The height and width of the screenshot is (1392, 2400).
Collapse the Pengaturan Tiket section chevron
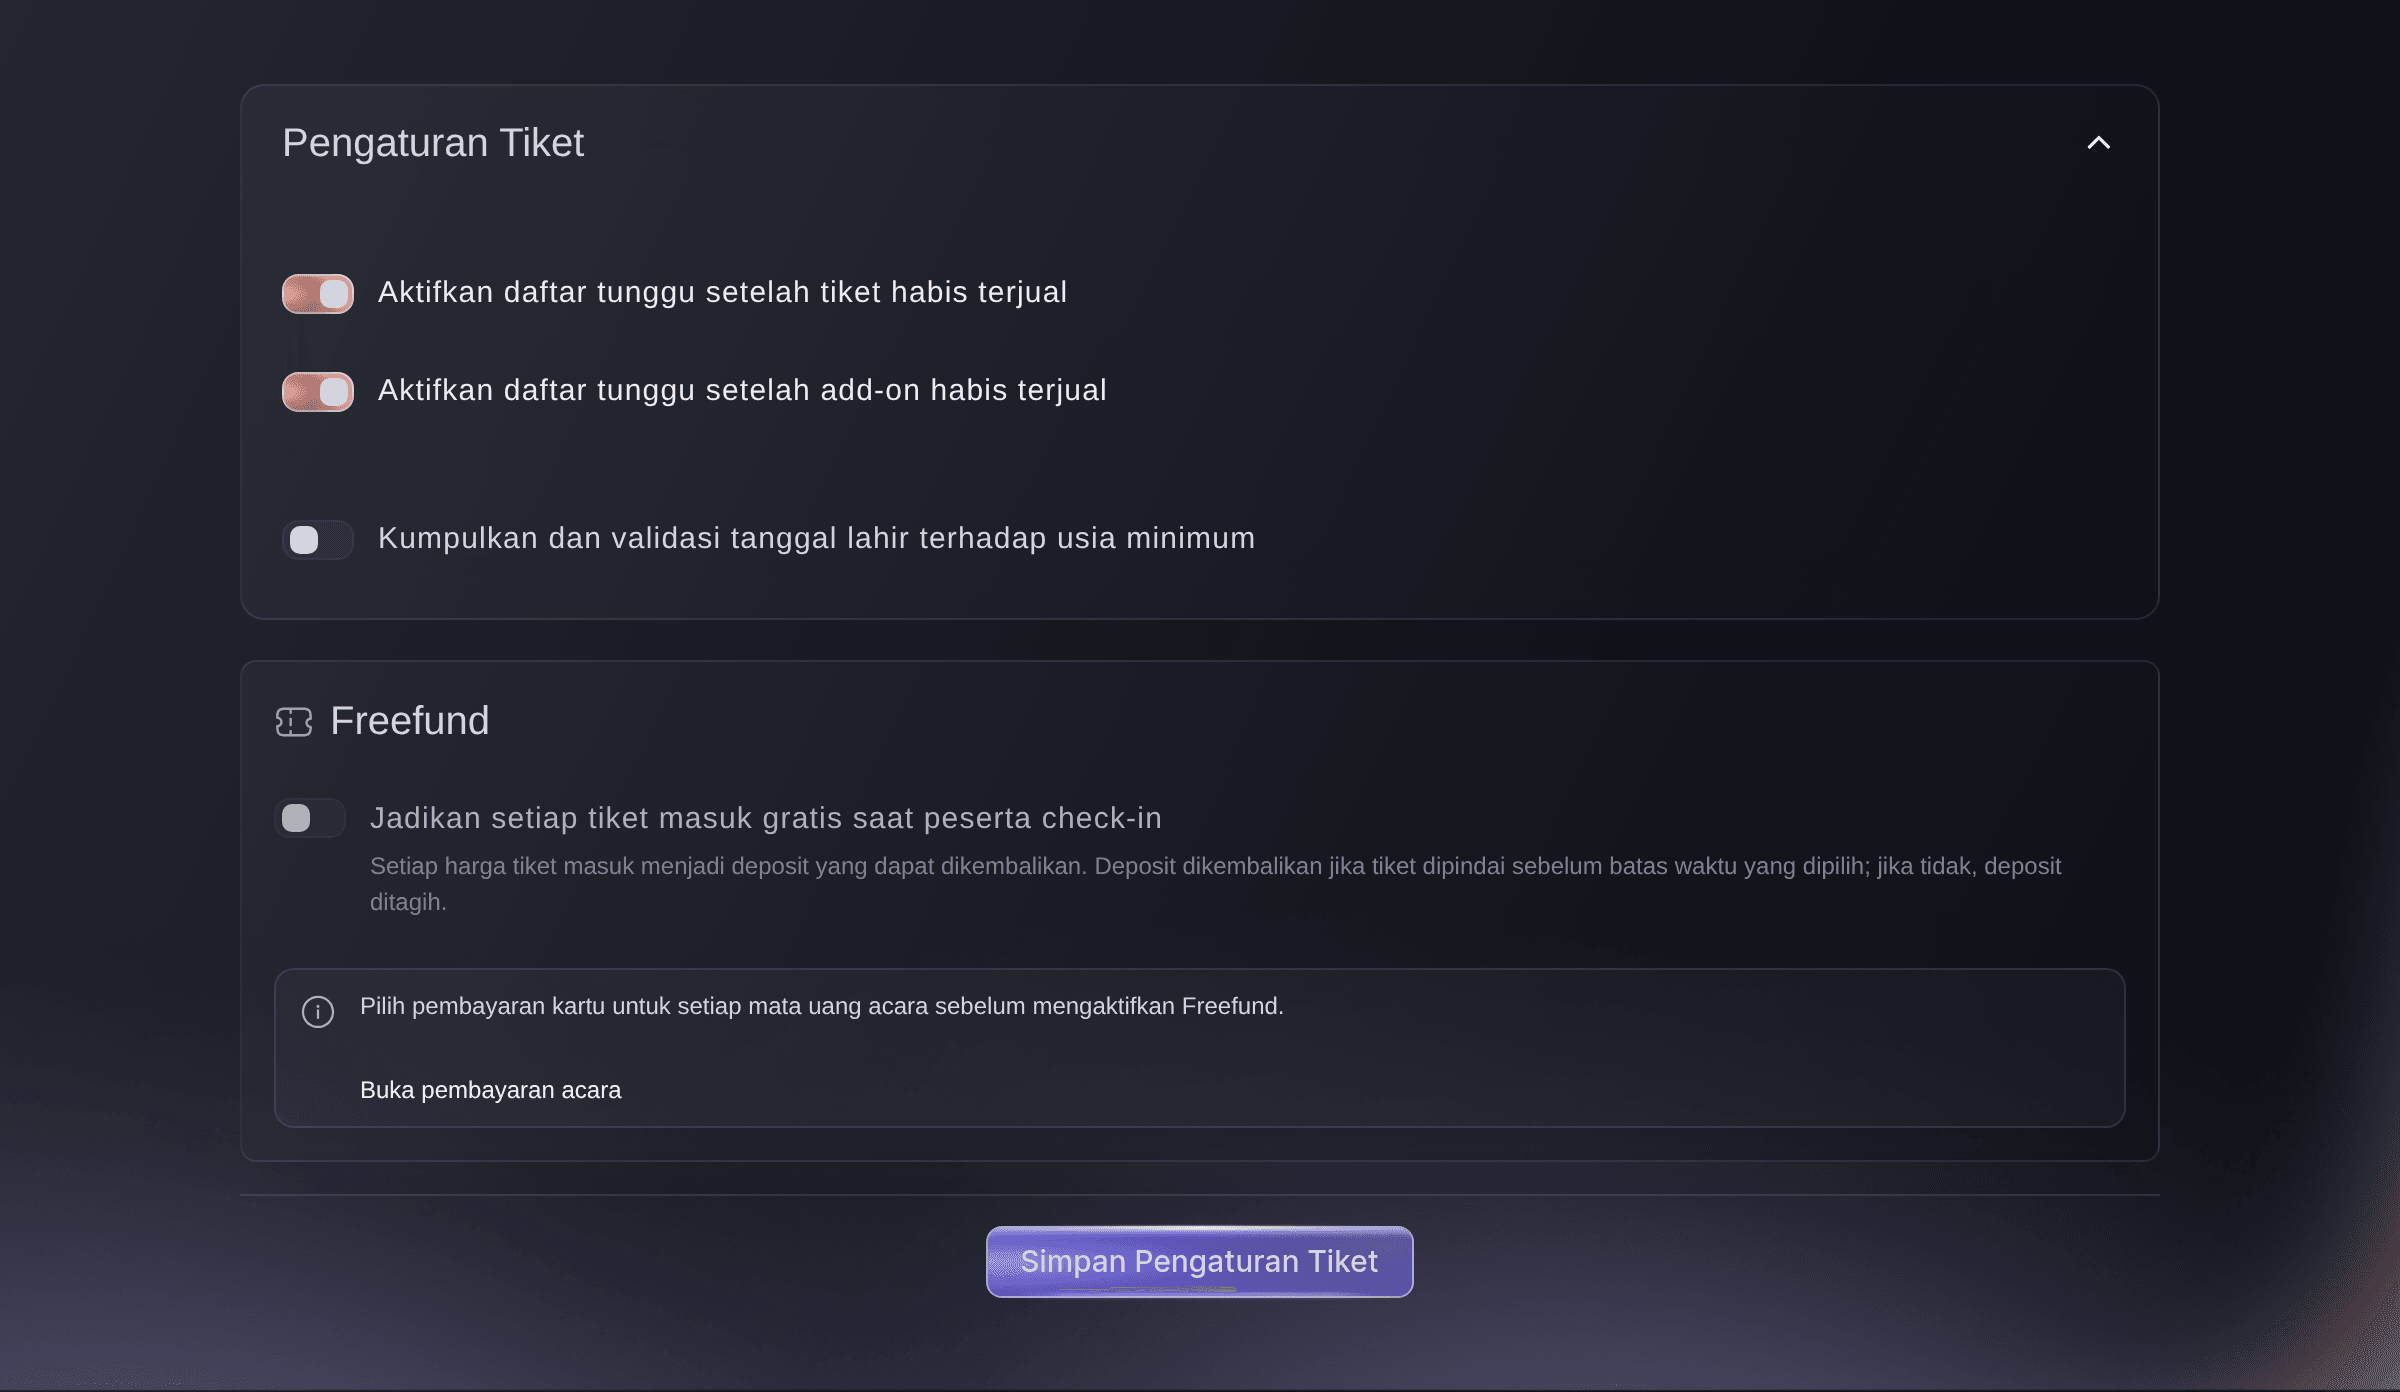(2098, 143)
